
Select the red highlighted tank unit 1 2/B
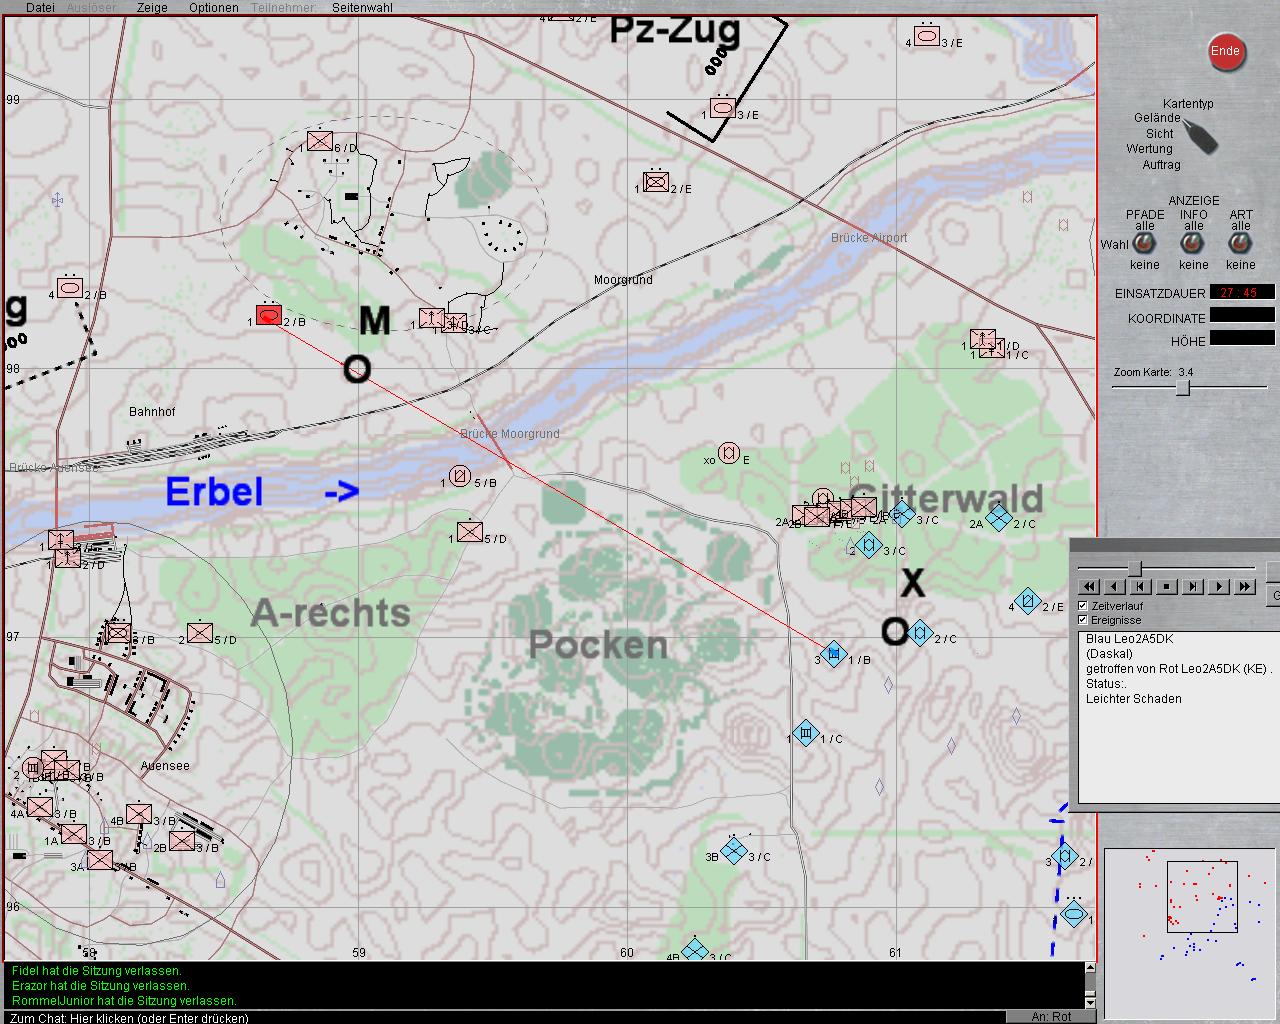coord(268,315)
